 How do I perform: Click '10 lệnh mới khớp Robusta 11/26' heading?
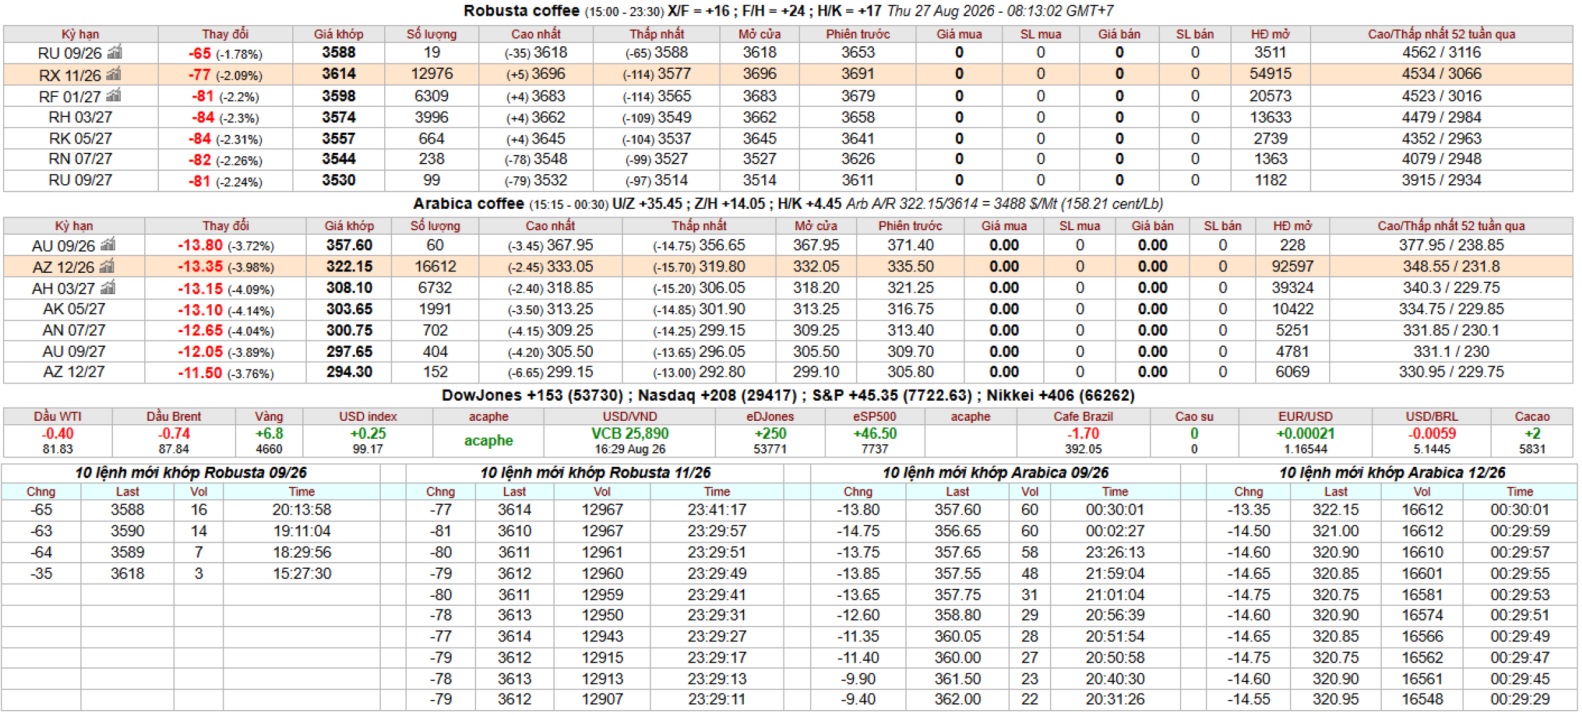point(595,473)
